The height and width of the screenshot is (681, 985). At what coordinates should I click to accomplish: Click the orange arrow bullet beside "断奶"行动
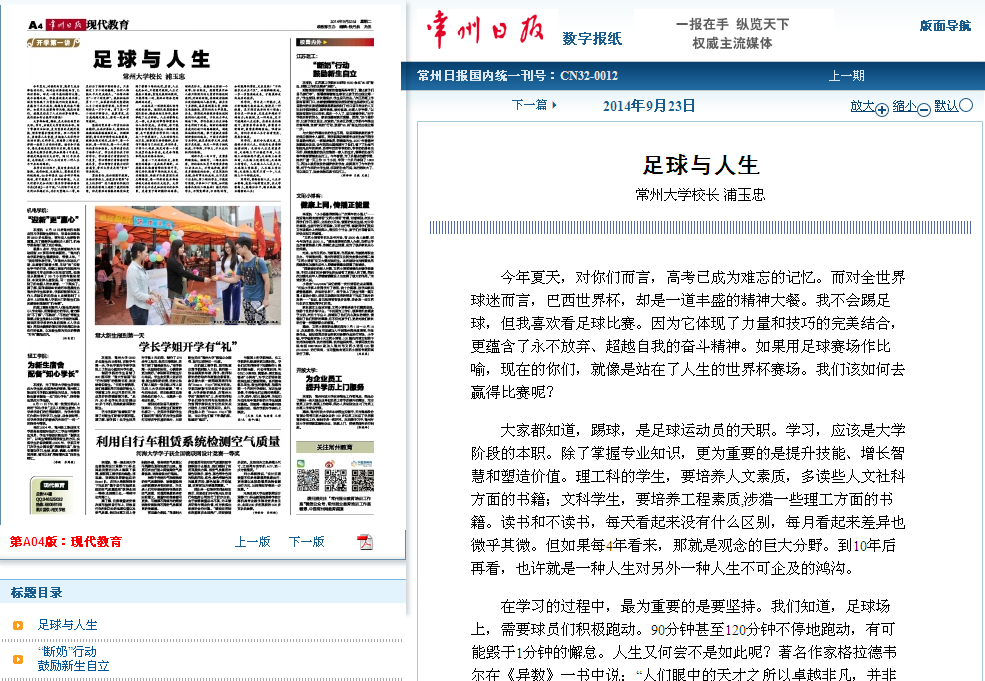18,659
